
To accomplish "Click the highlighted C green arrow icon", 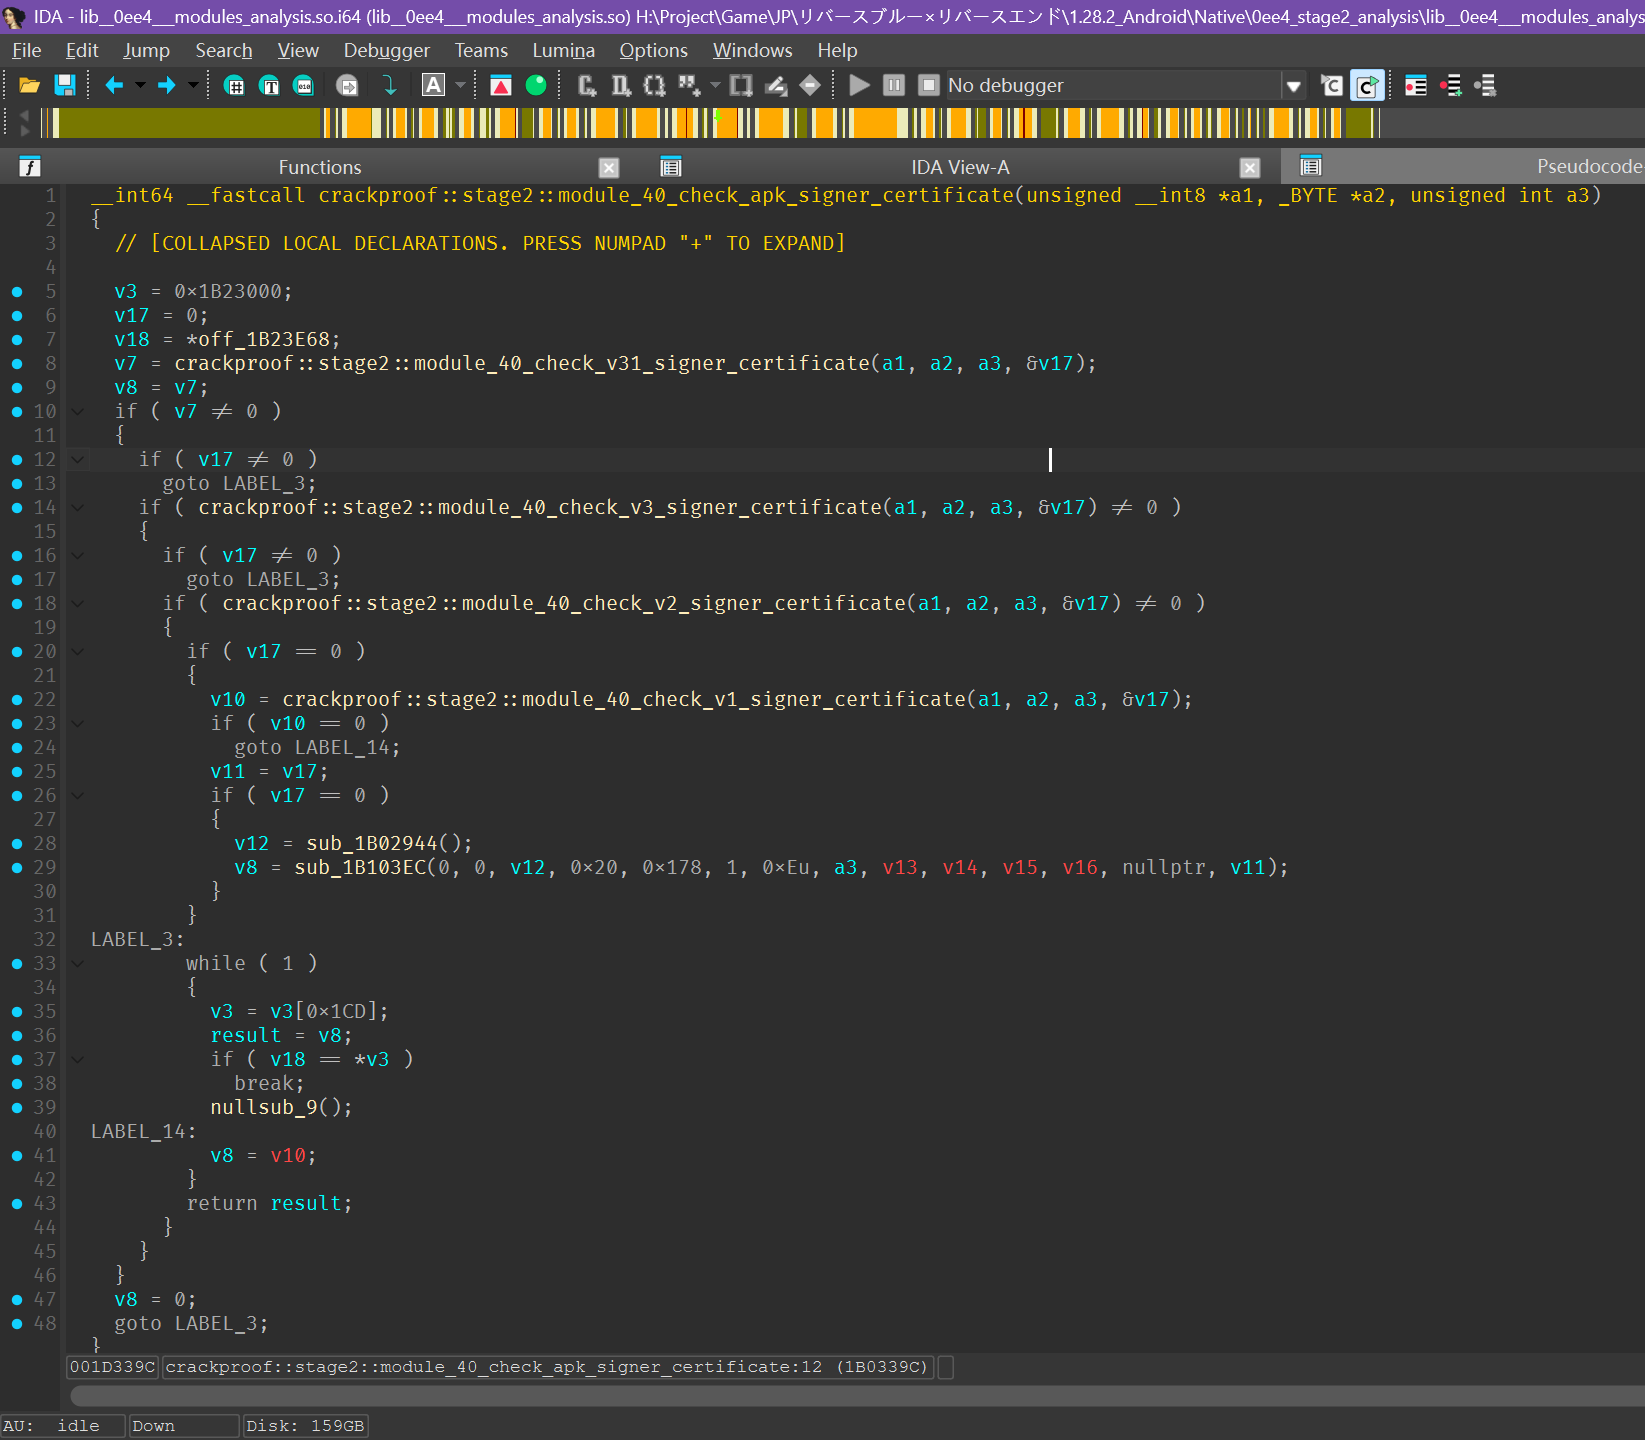I will pos(1367,86).
